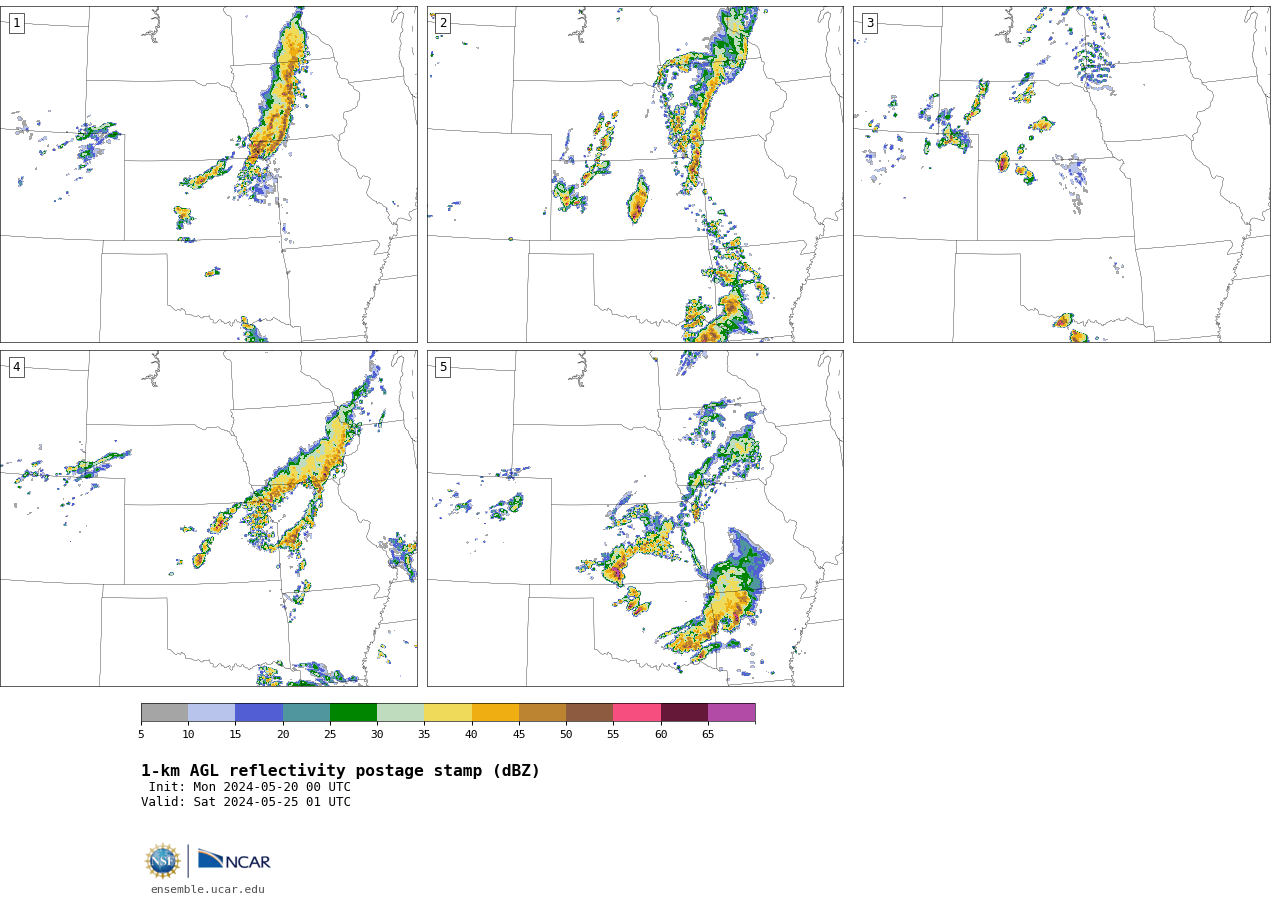This screenshot has width=1280, height=901.
Task: Click the colorbar tick label 50
Action: click(x=566, y=735)
